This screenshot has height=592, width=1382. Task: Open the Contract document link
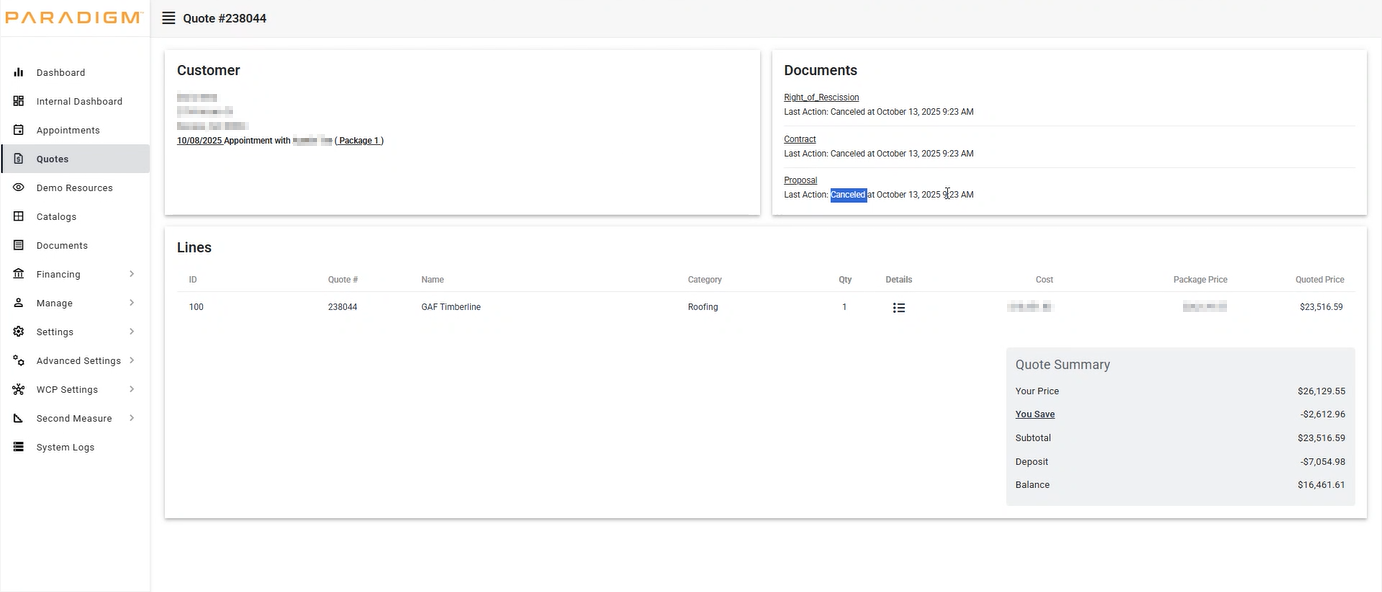[800, 139]
